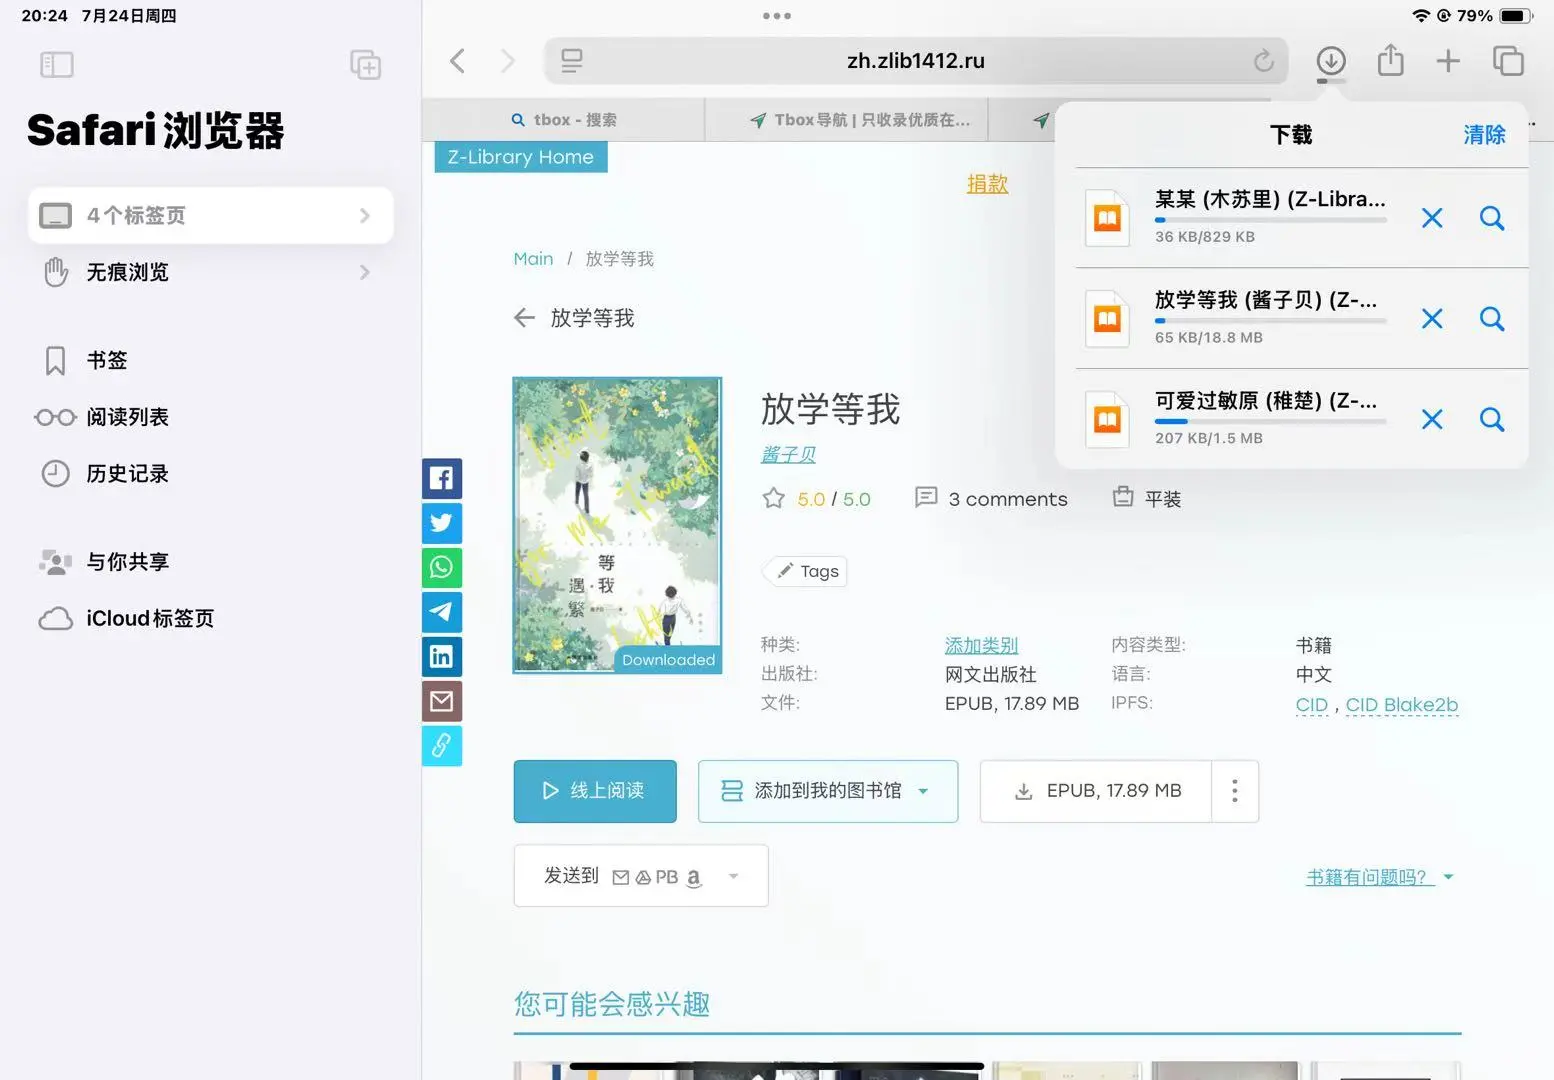Clear the downloads list with 清除
This screenshot has width=1554, height=1080.
tap(1484, 135)
